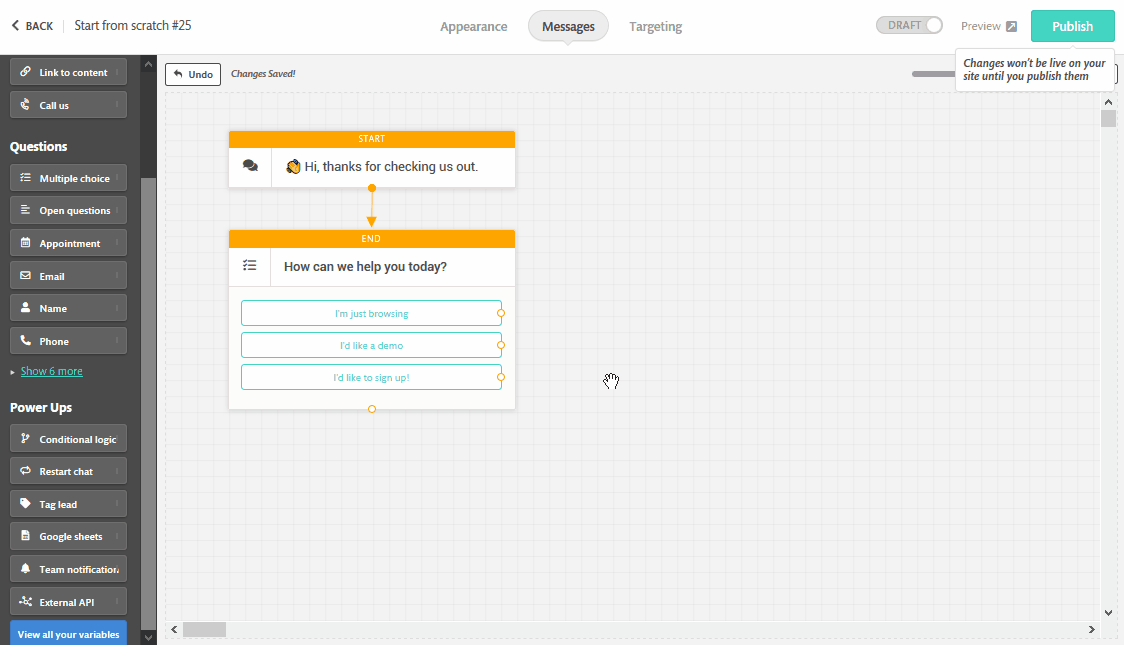Viewport: 1124px width, 645px height.
Task: Click connector dot on I'm just browsing
Action: (501, 313)
